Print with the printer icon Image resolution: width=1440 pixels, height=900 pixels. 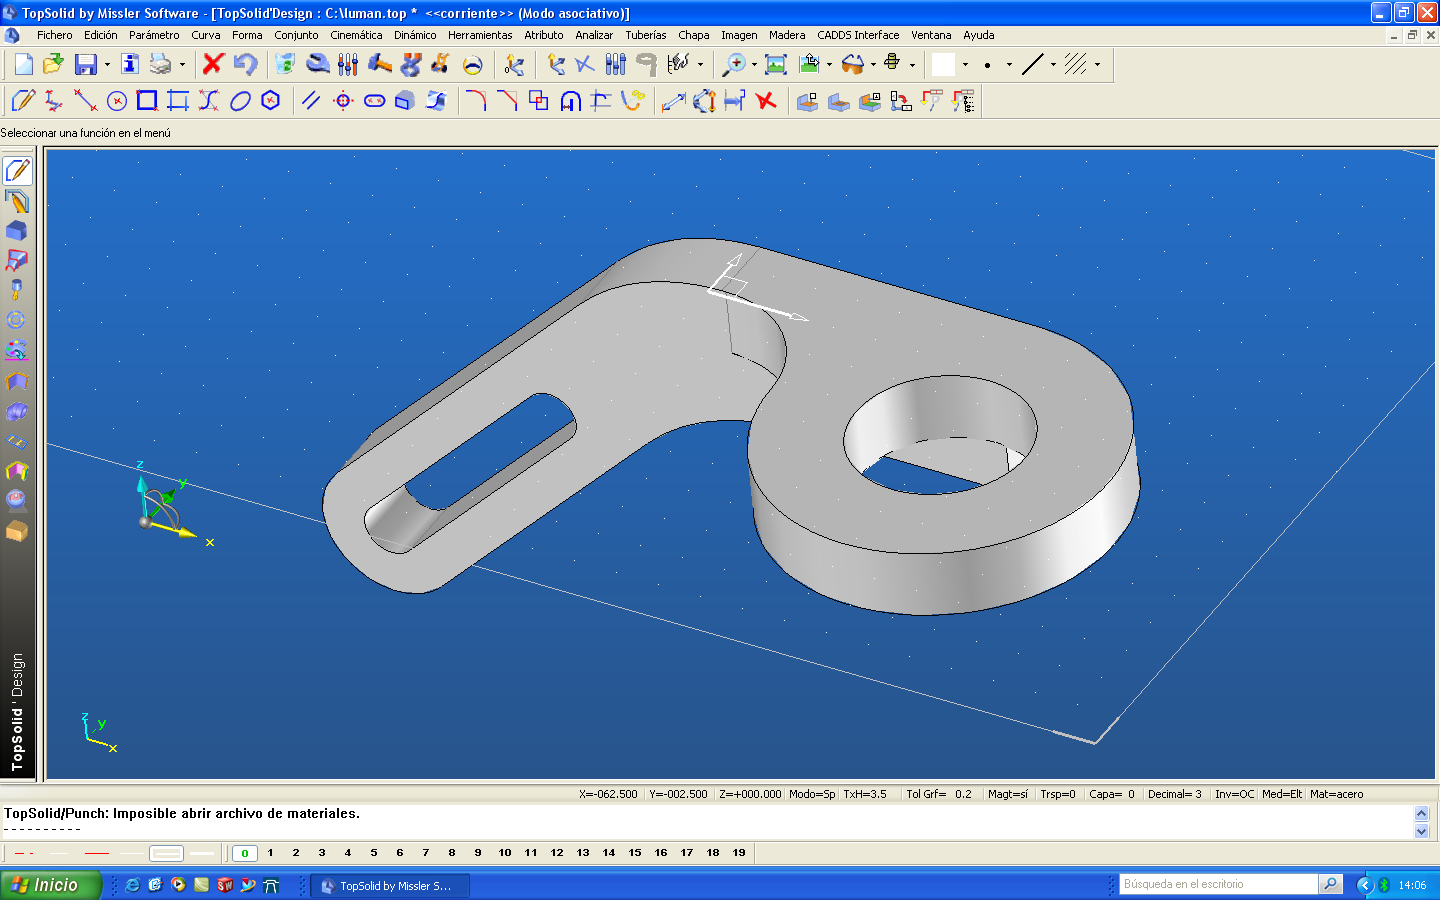[161, 64]
